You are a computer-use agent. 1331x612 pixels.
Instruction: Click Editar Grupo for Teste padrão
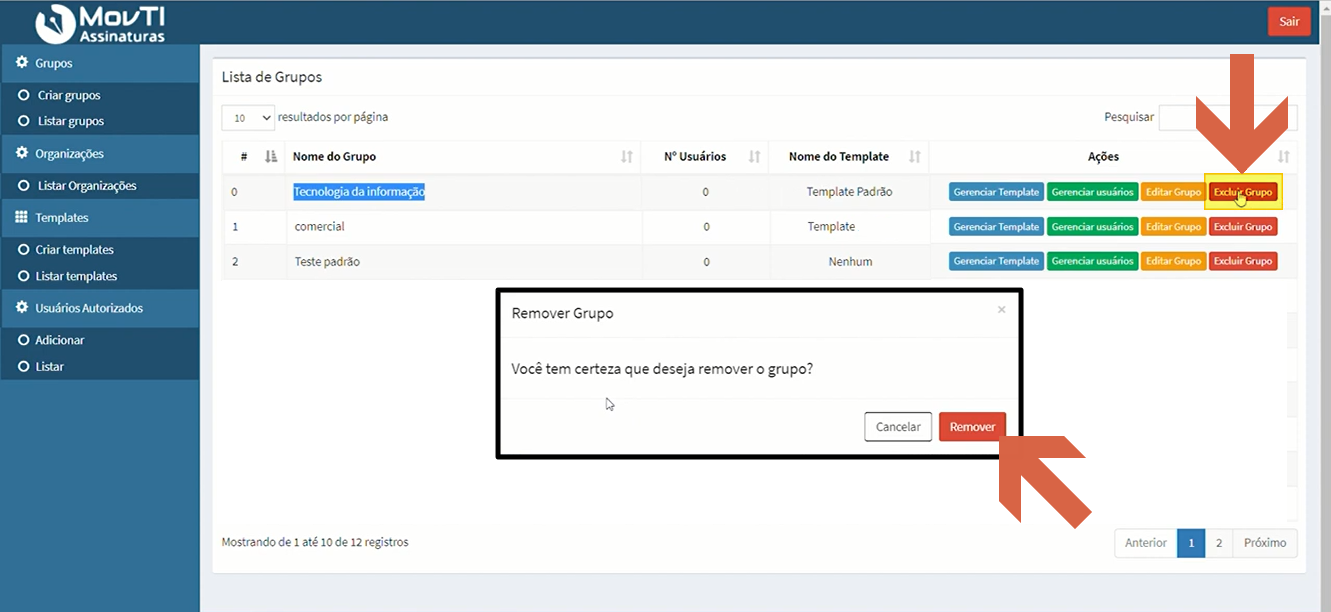point(1173,261)
